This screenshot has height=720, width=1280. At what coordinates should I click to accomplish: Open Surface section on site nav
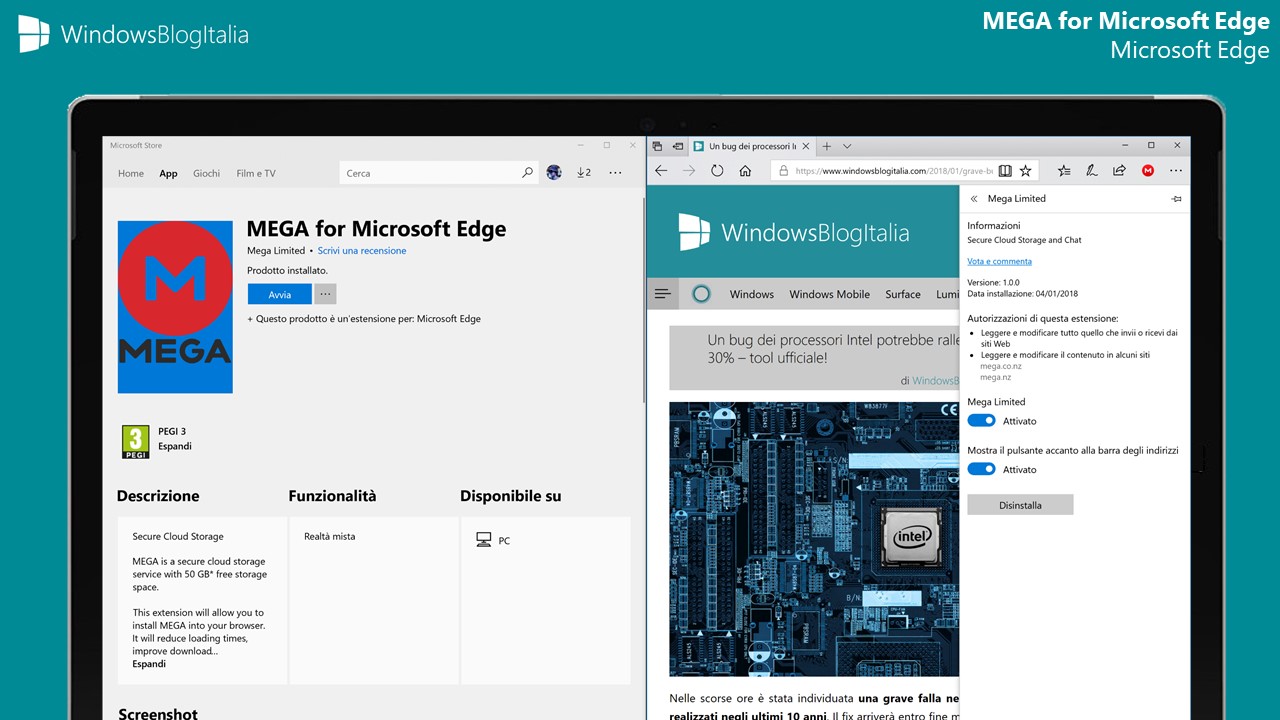click(x=903, y=294)
